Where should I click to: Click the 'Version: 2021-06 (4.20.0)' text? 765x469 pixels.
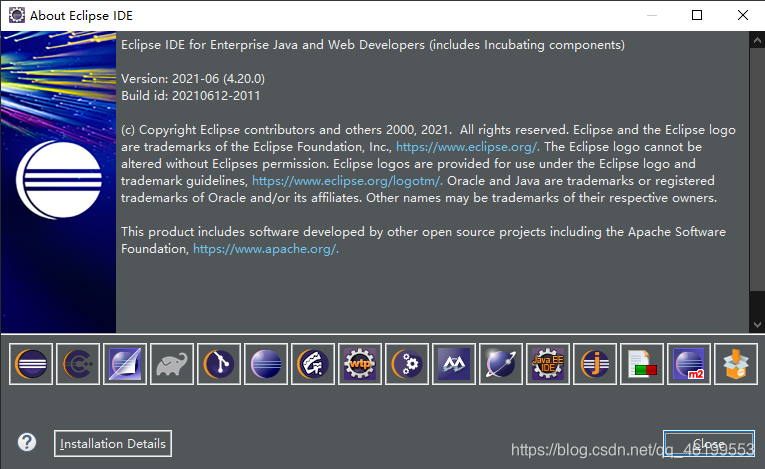click(x=193, y=79)
